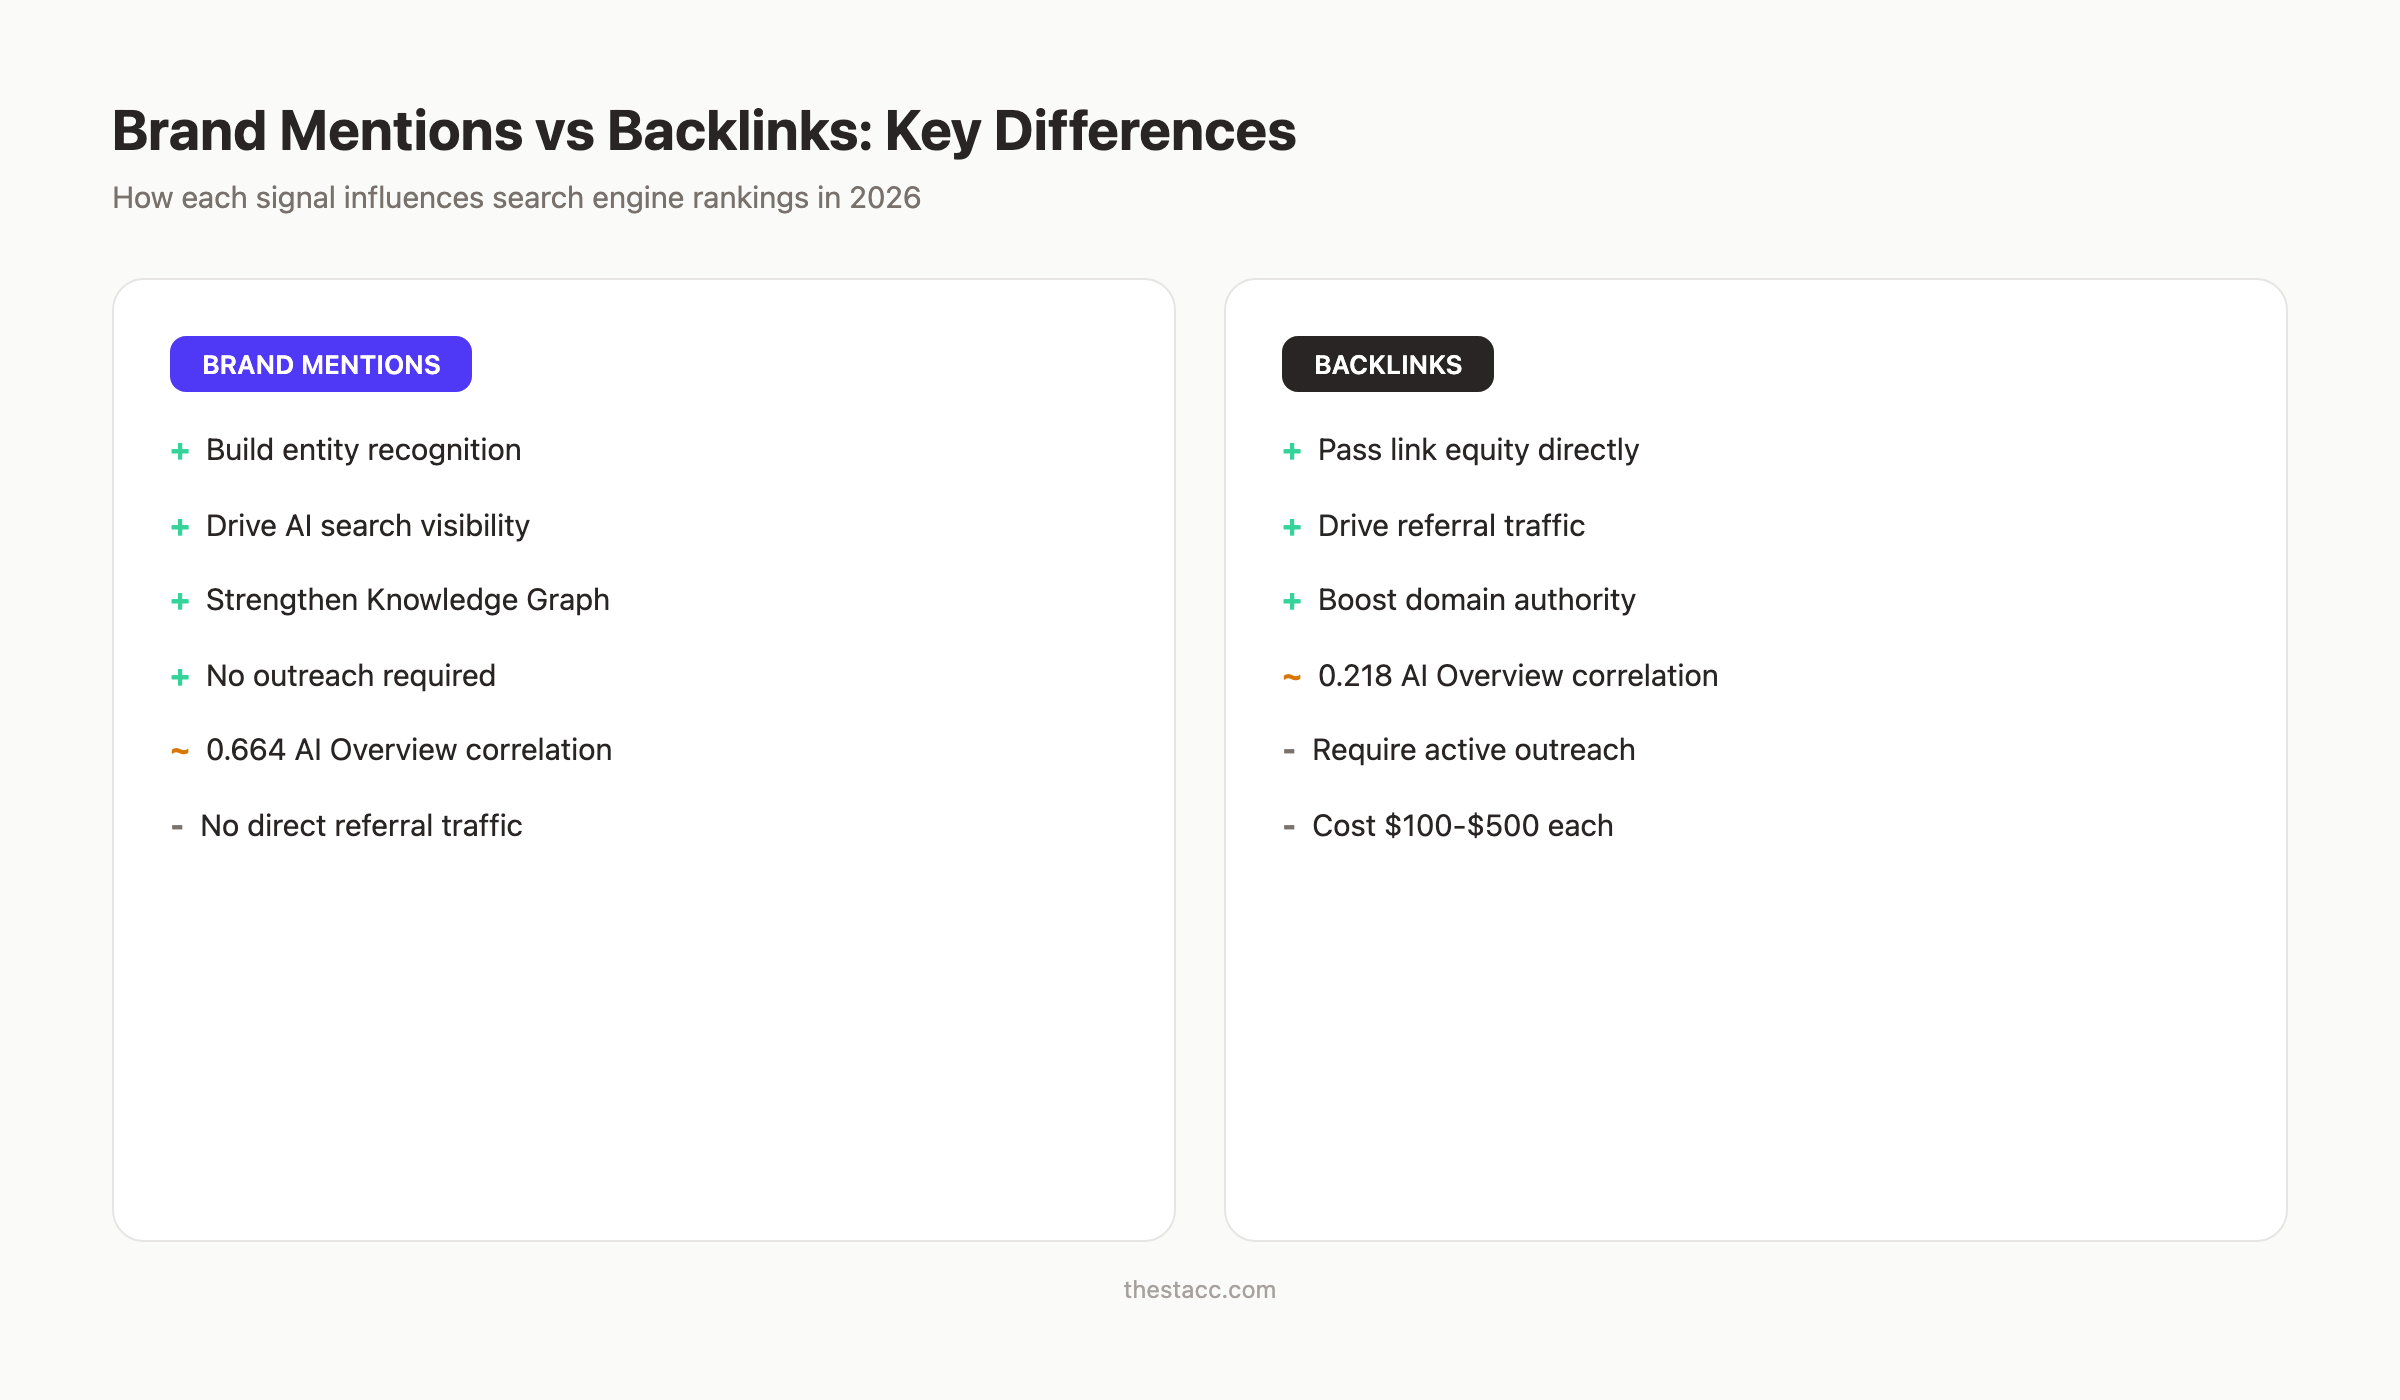Image resolution: width=2400 pixels, height=1400 pixels.
Task: Click the tilde icon before 0.664 AI Overview correlation
Action: point(180,750)
